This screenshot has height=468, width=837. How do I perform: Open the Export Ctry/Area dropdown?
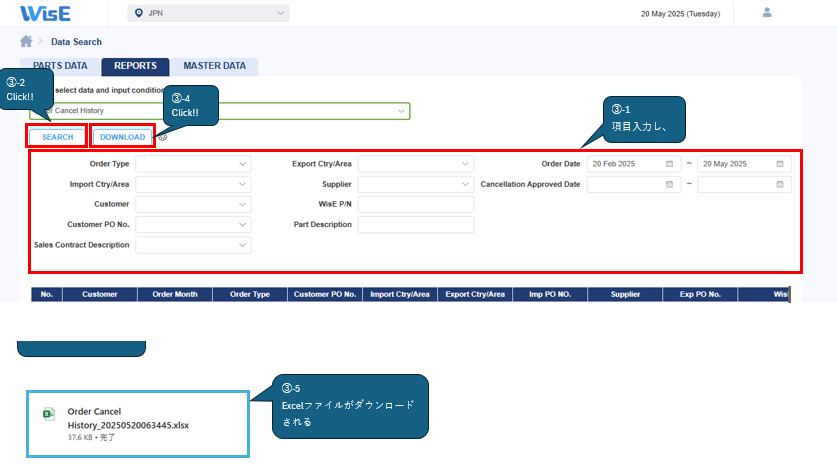pyautogui.click(x=415, y=164)
